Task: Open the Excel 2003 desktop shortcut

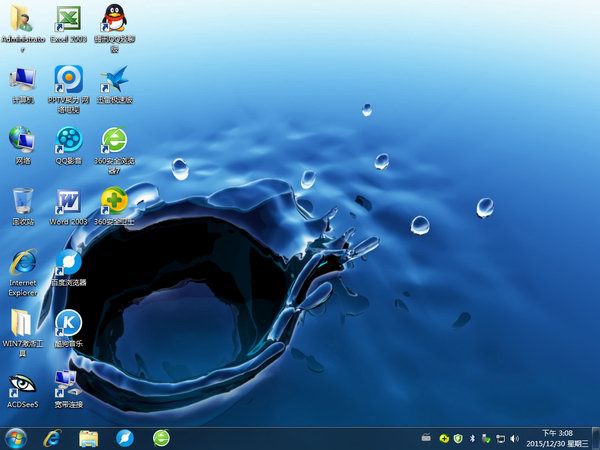Action: tap(68, 19)
